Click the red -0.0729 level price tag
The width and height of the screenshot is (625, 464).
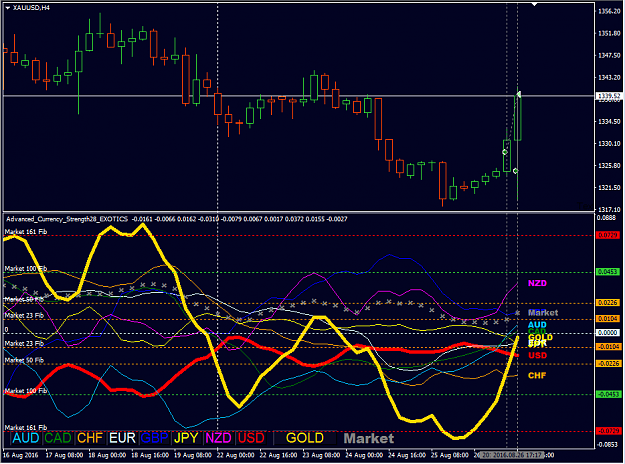click(608, 431)
